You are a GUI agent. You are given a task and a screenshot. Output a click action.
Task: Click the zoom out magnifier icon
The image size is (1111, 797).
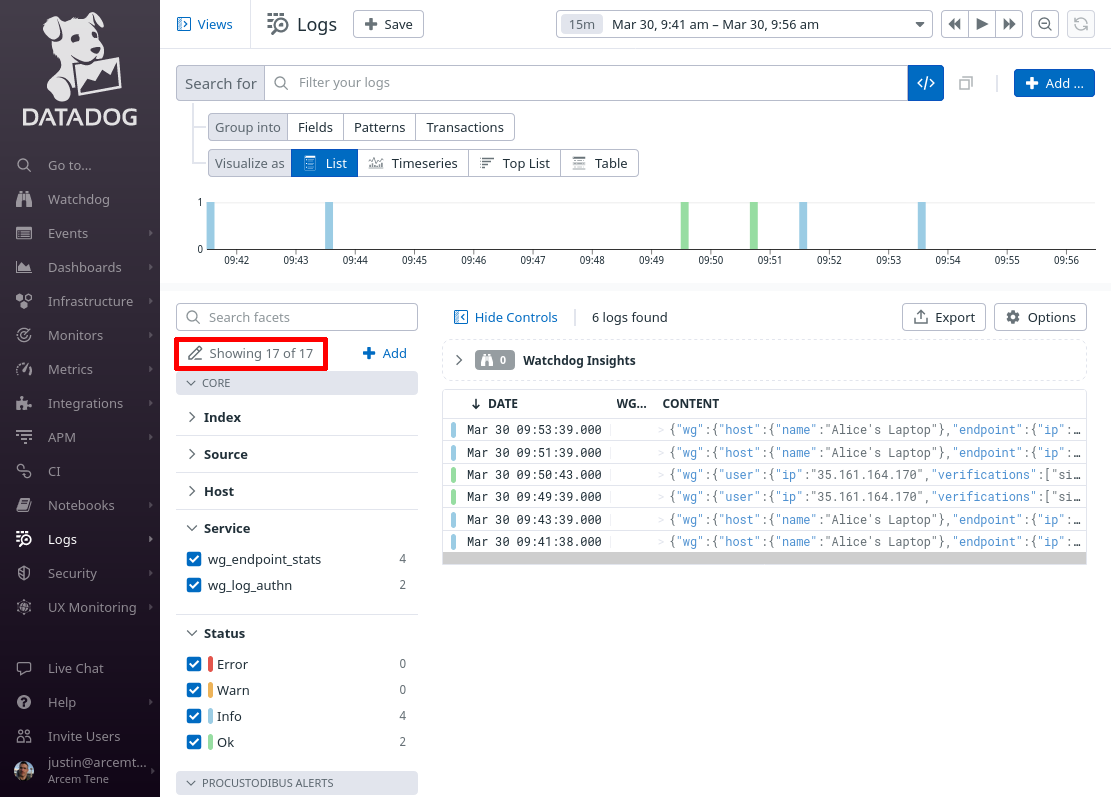[1044, 24]
